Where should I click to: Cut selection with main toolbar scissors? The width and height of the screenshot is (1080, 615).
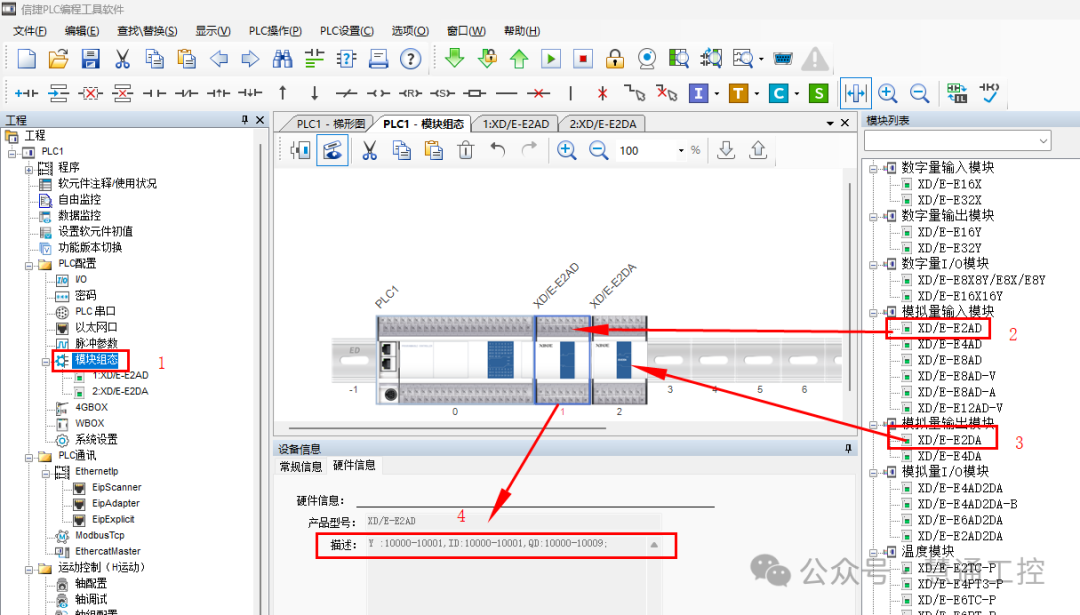(122, 59)
